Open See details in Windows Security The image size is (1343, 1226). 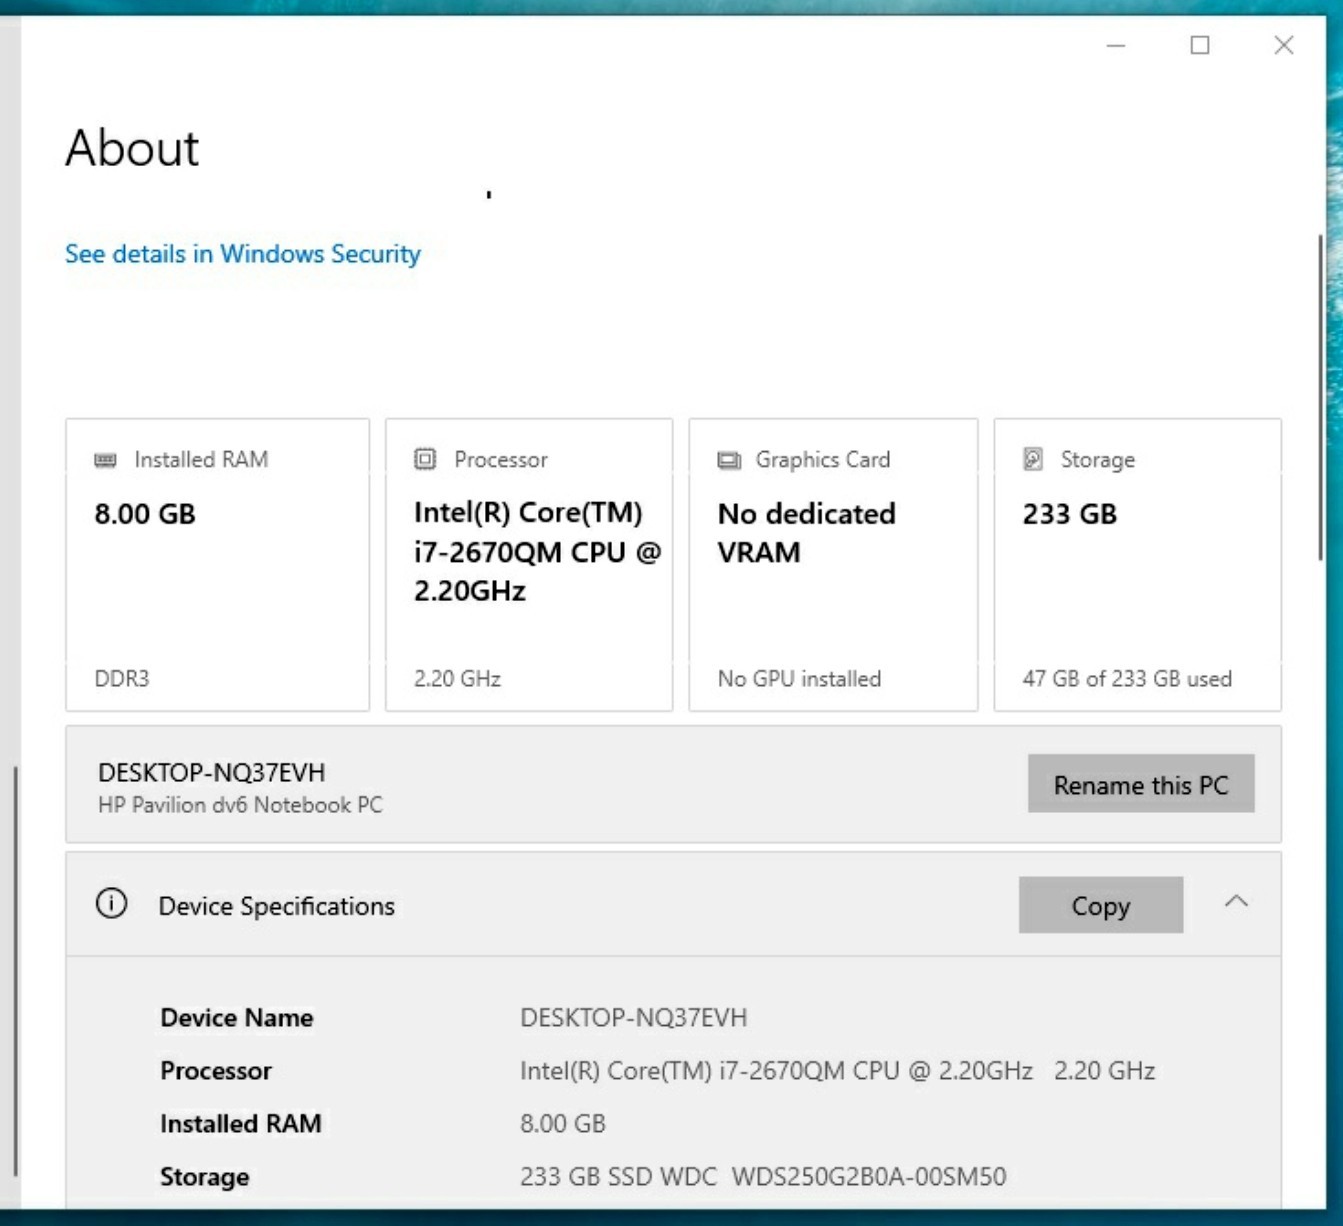[243, 254]
